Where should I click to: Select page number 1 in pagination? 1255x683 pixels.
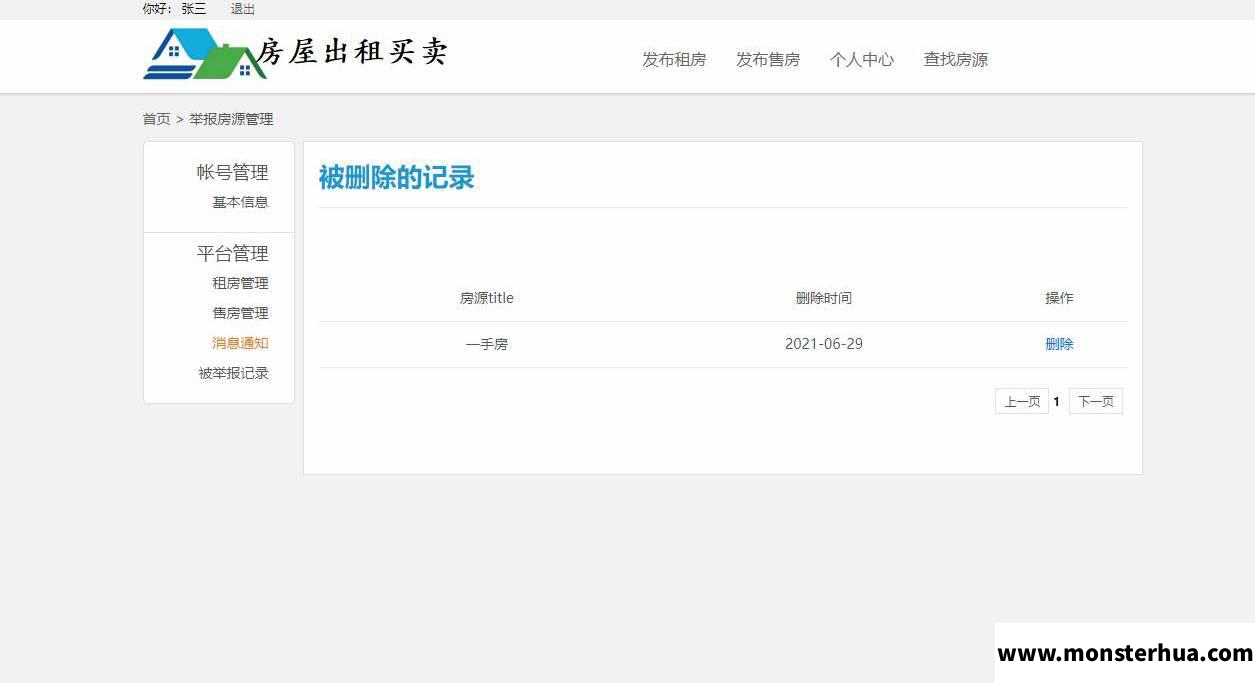pos(1057,402)
